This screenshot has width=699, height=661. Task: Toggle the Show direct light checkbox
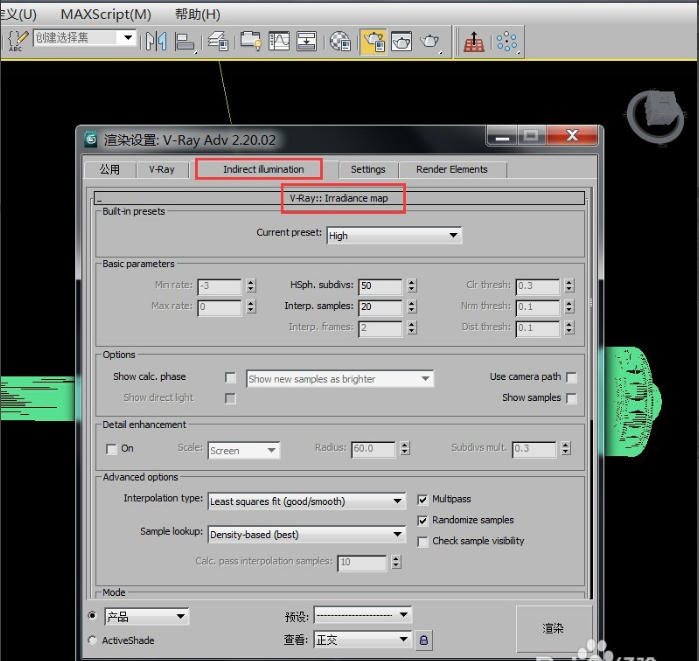(230, 398)
